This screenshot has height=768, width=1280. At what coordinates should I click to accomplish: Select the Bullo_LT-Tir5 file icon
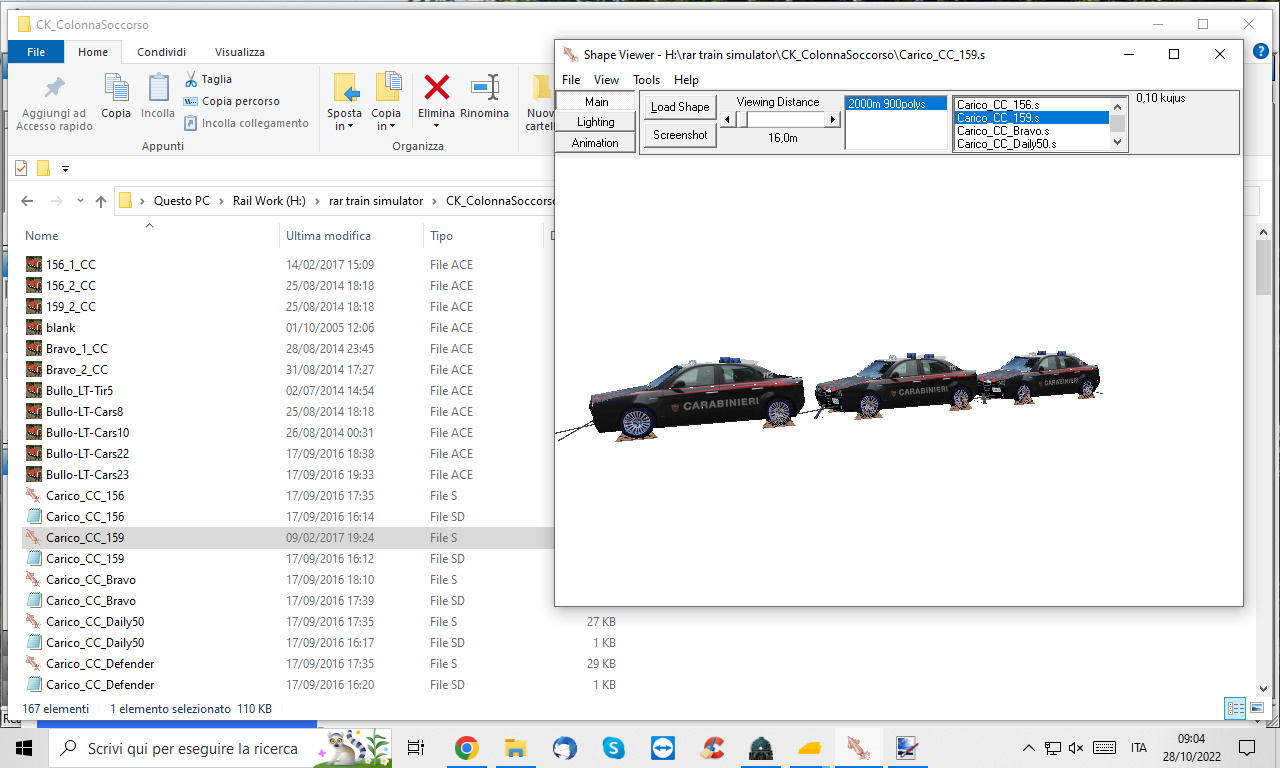34,391
